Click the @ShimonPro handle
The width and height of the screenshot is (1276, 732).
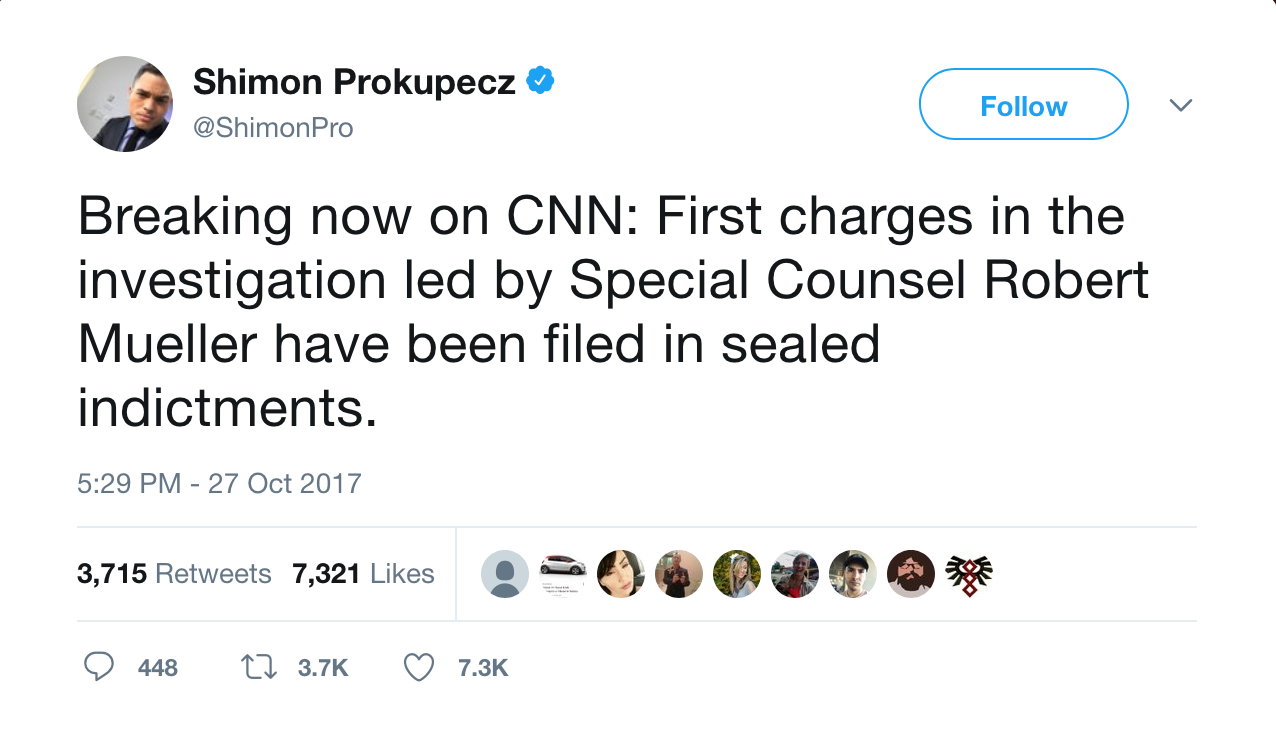point(273,128)
